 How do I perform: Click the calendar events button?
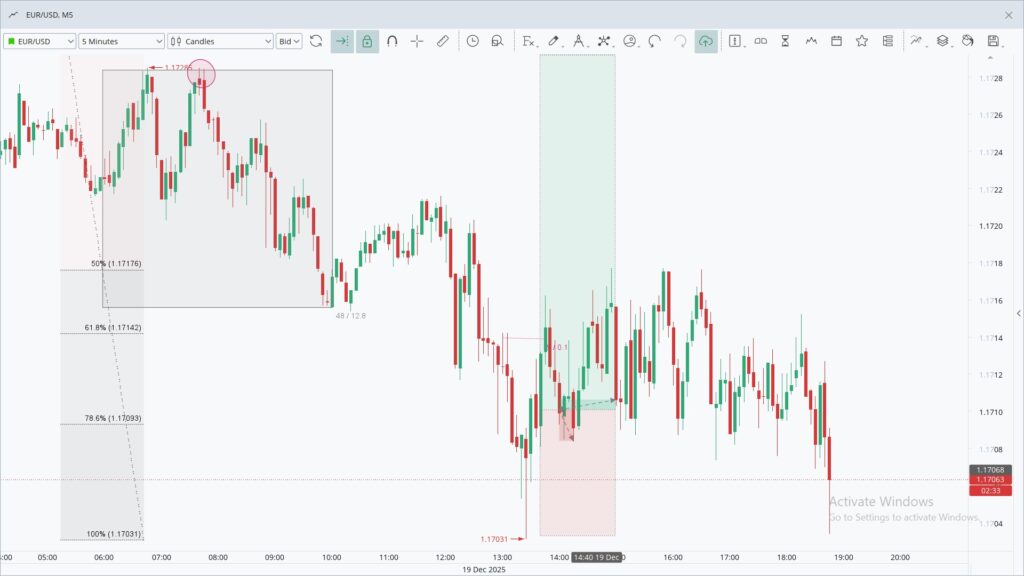pyautogui.click(x=836, y=41)
